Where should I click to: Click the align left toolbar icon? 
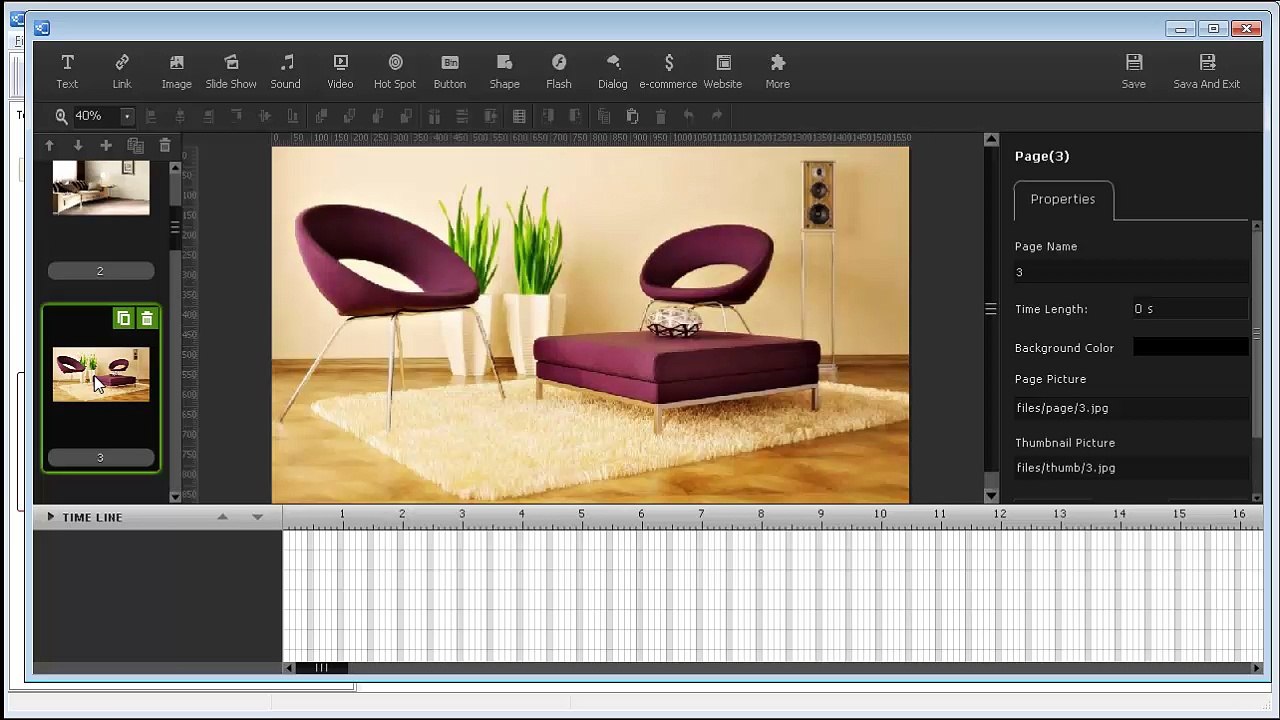point(152,116)
